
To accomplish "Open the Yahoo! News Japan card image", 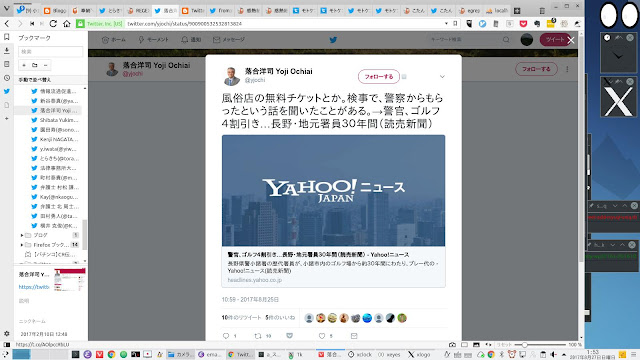I will (x=333, y=191).
